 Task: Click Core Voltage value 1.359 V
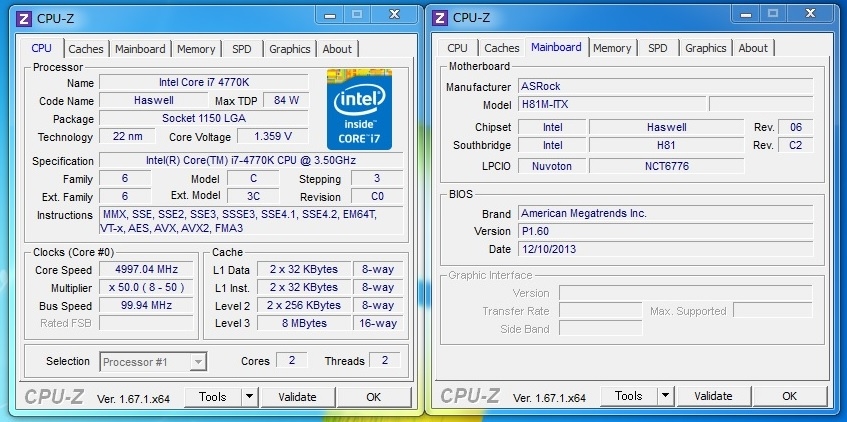(273, 136)
